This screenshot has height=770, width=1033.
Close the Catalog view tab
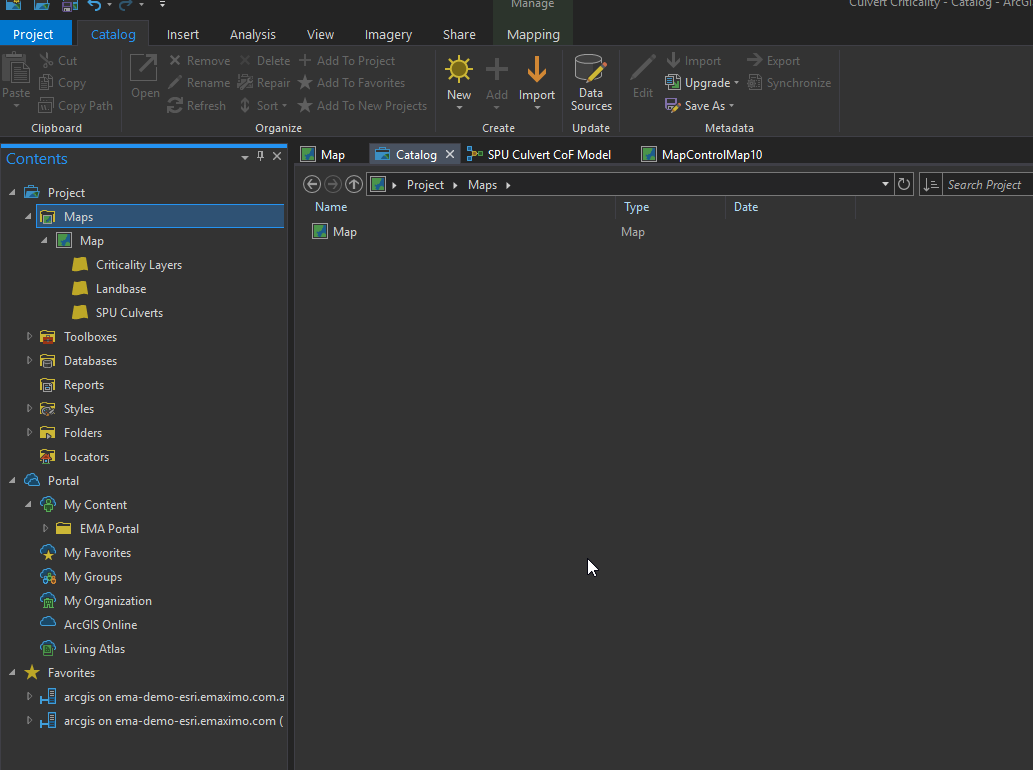click(449, 154)
